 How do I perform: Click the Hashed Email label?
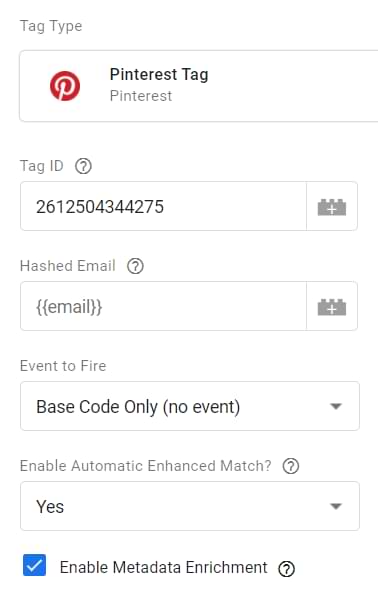(x=68, y=266)
